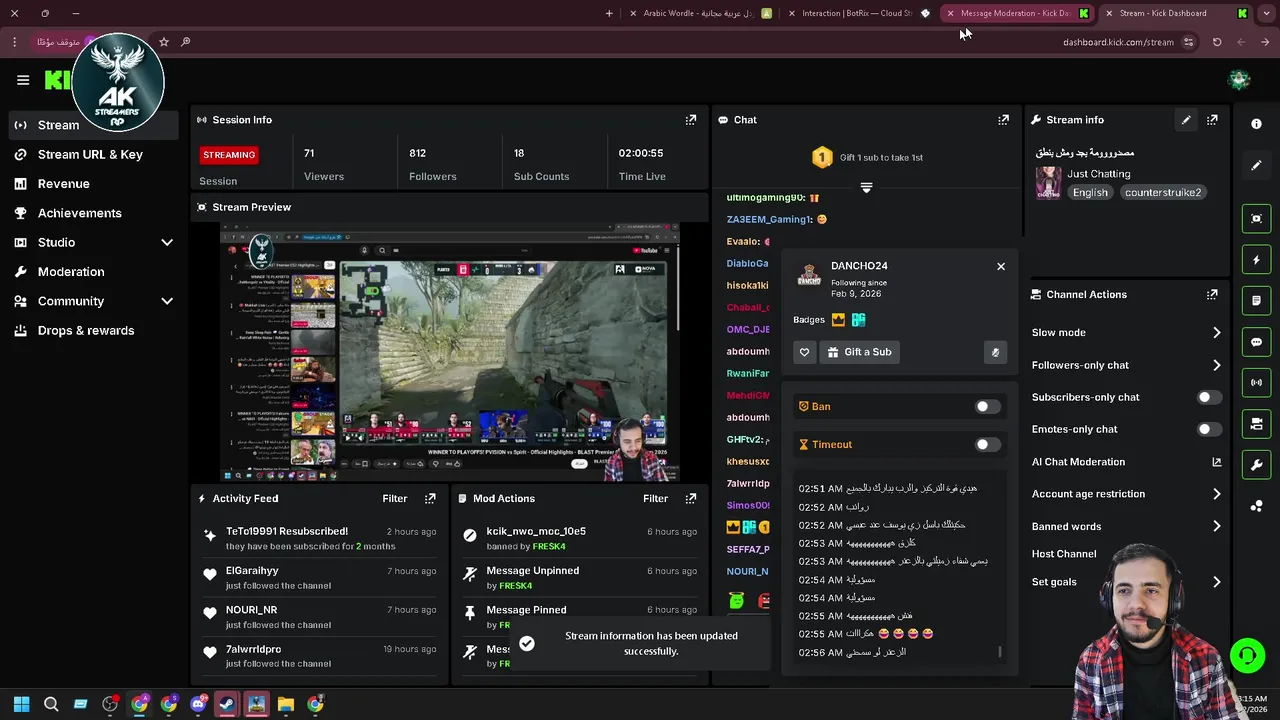Switch to Arabic Wordle browser tab

tap(700, 13)
